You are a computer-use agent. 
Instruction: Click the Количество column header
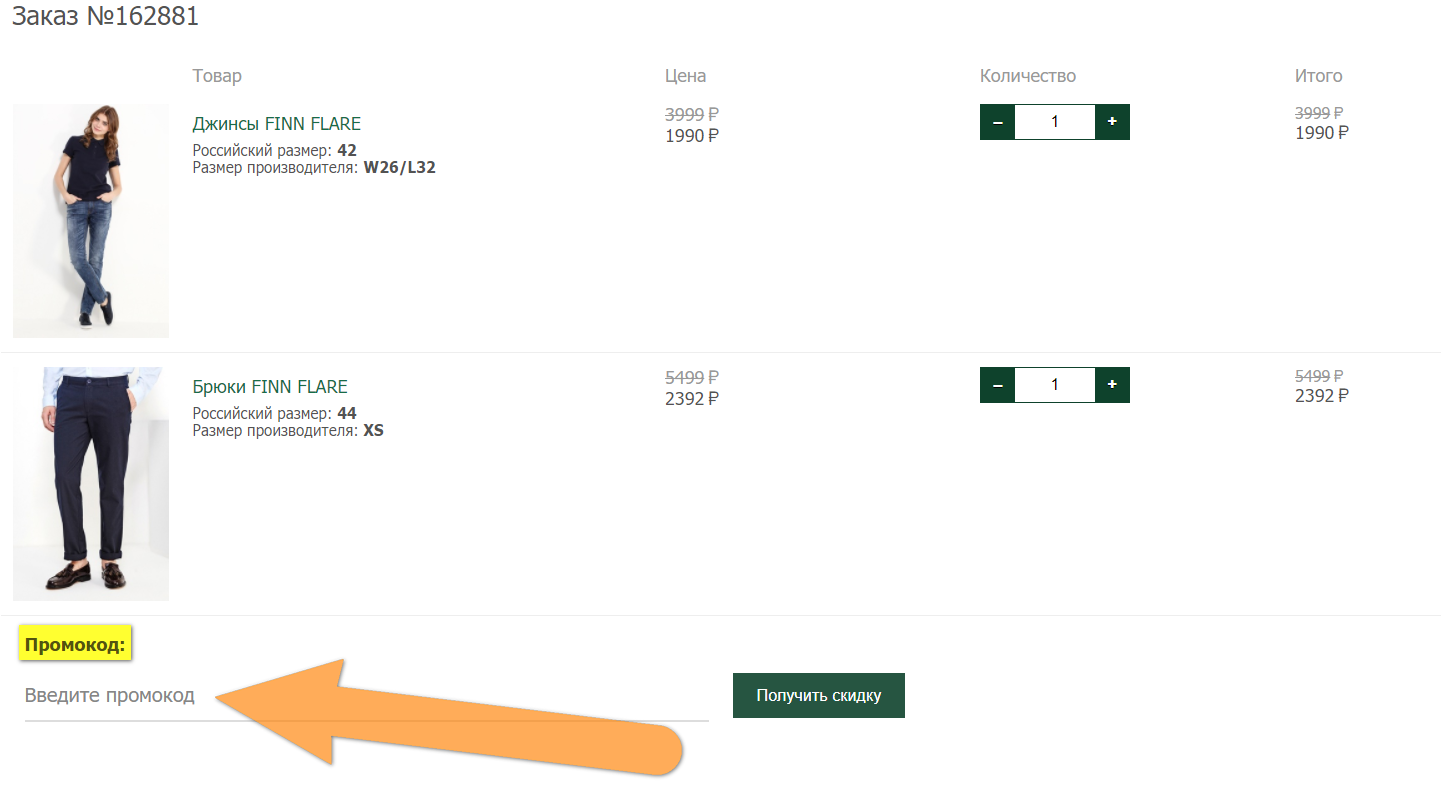pyautogui.click(x=1028, y=76)
